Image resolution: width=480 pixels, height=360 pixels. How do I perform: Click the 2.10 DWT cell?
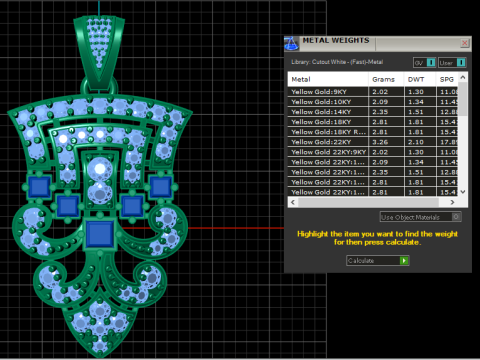[x=420, y=142]
